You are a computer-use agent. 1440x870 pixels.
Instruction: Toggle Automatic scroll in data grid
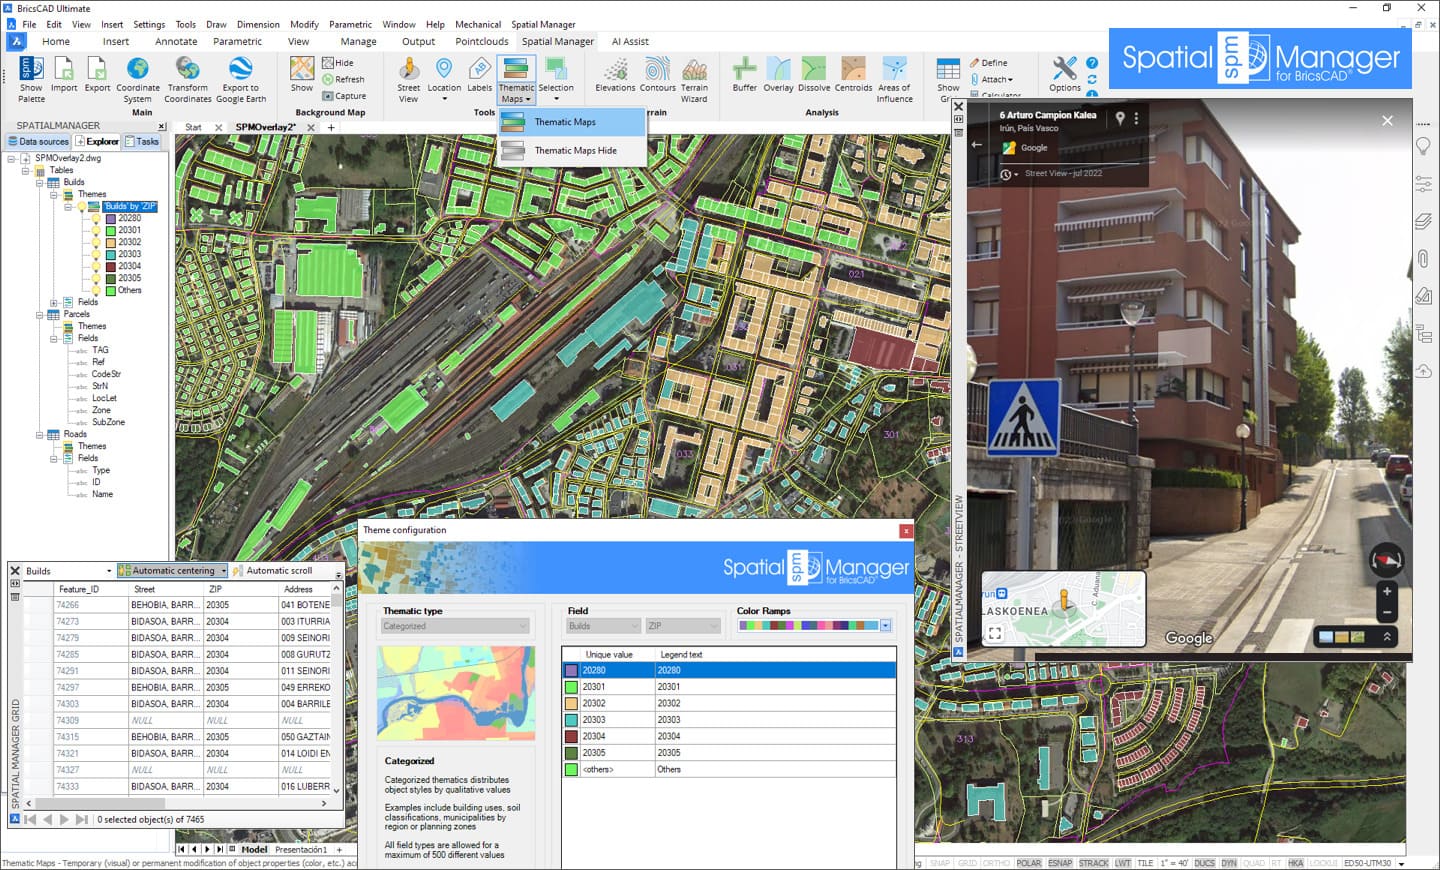click(272, 571)
